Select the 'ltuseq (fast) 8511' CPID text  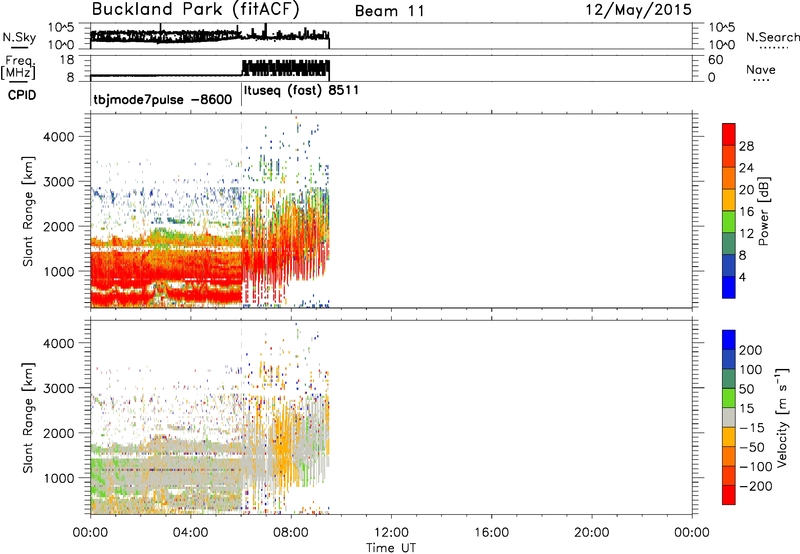302,91
